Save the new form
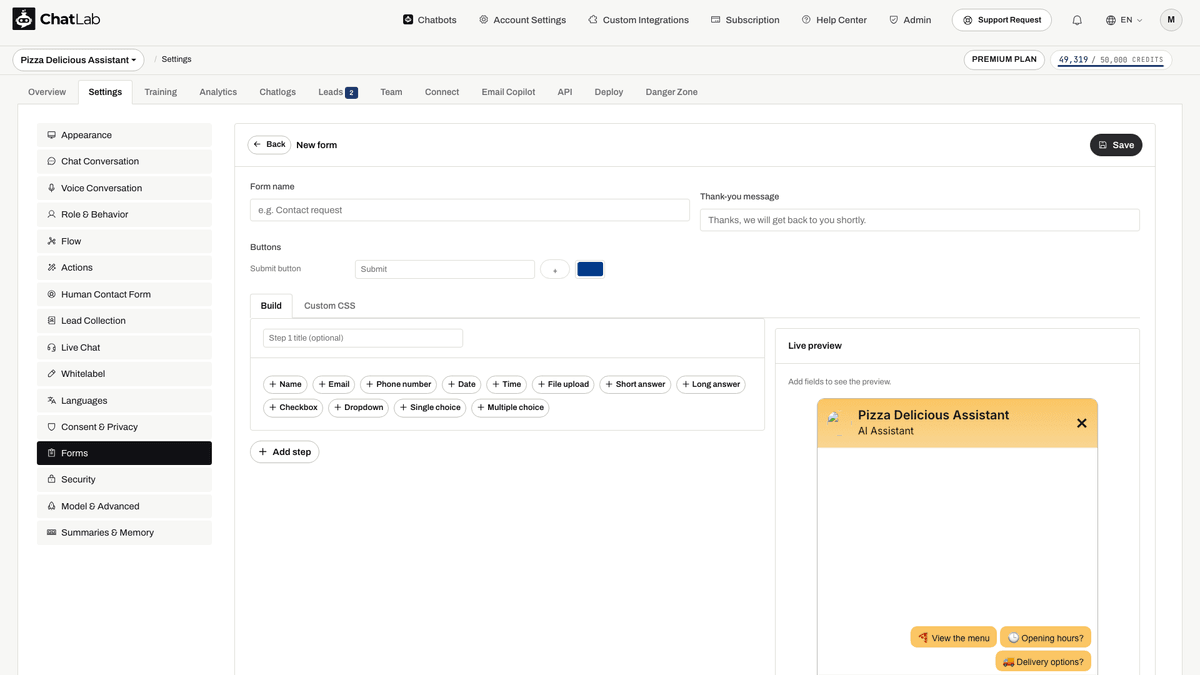Screen dimensions: 1200x675 click(x=1116, y=145)
